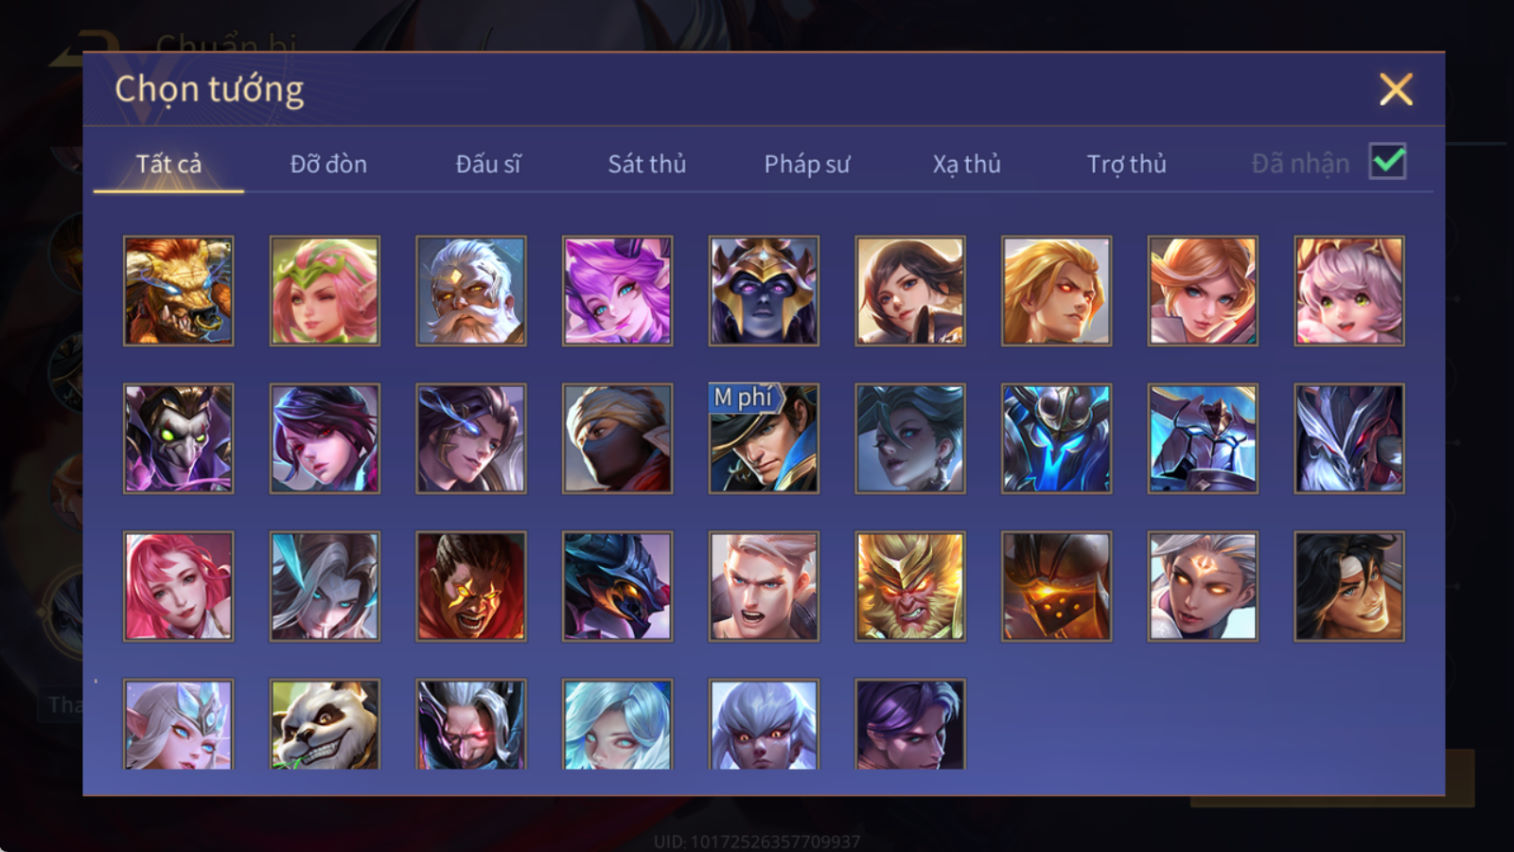Open the "Đấu sĩ" tab
This screenshot has width=1514, height=852.
(x=488, y=164)
